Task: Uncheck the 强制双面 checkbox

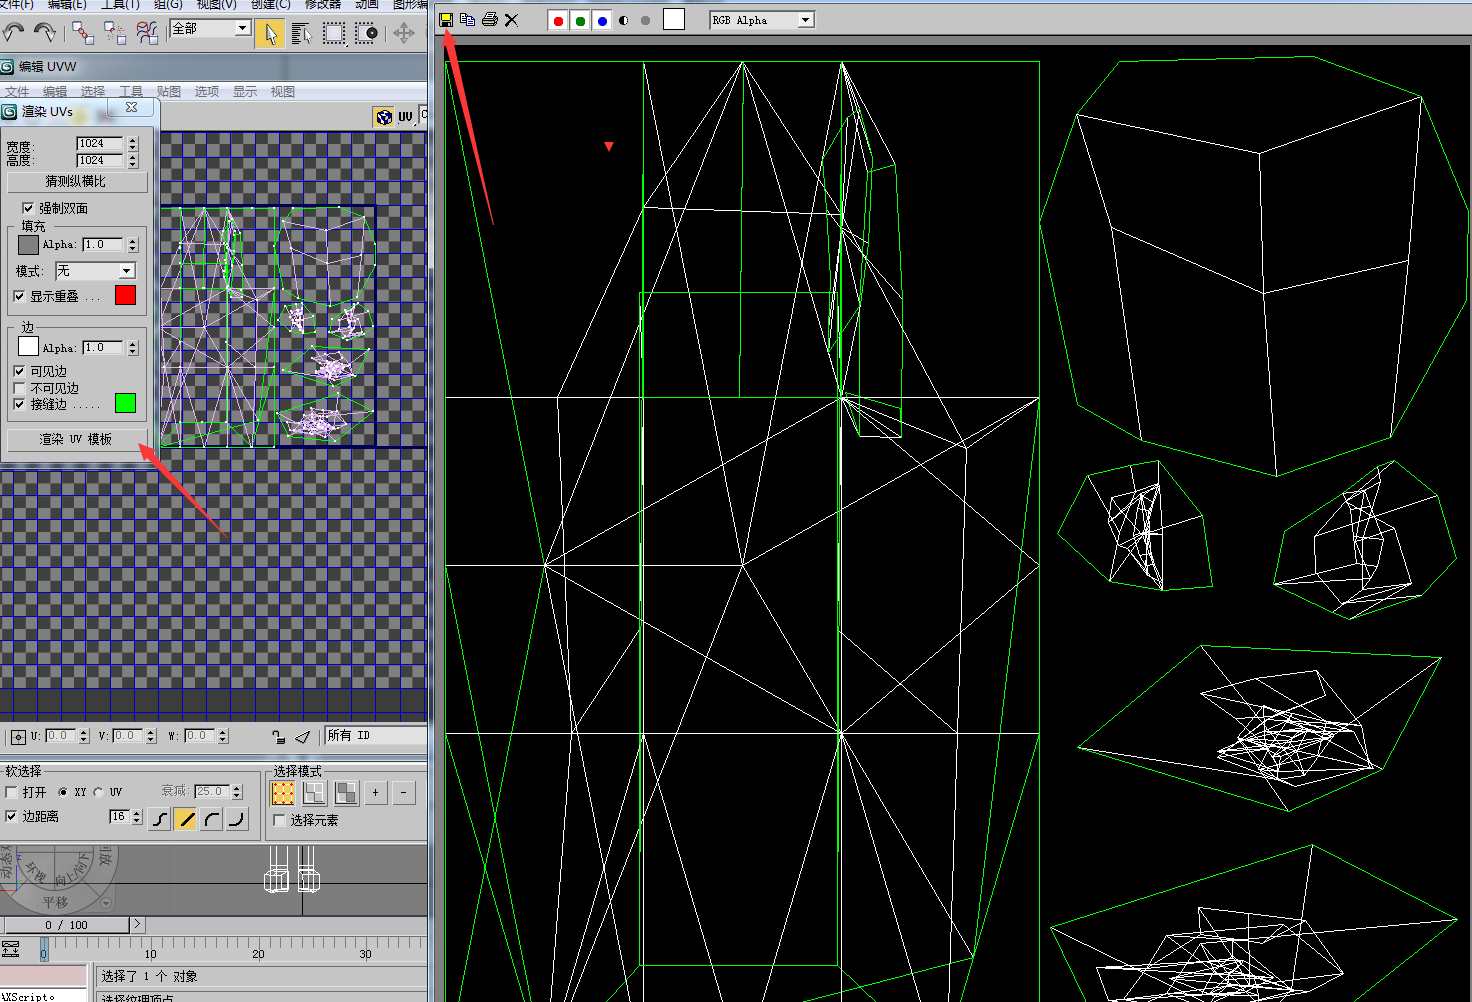Action: pyautogui.click(x=28, y=208)
